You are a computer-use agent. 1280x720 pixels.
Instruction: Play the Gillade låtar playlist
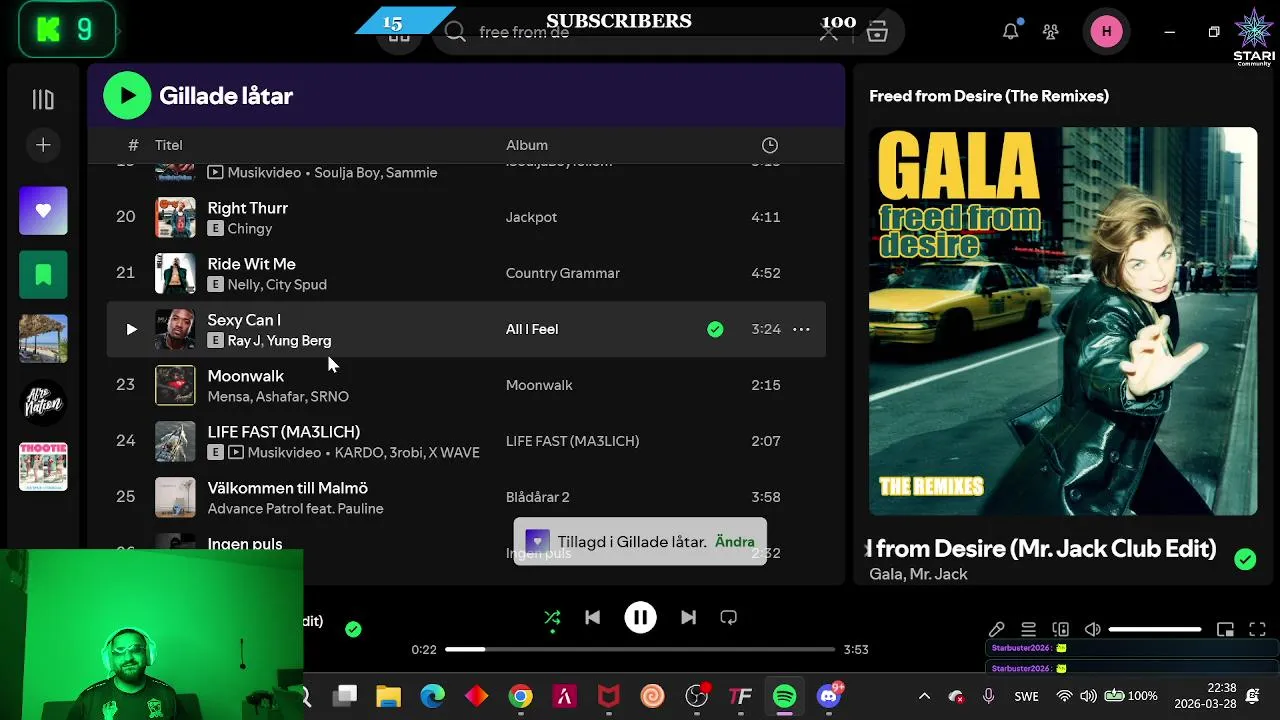[127, 96]
